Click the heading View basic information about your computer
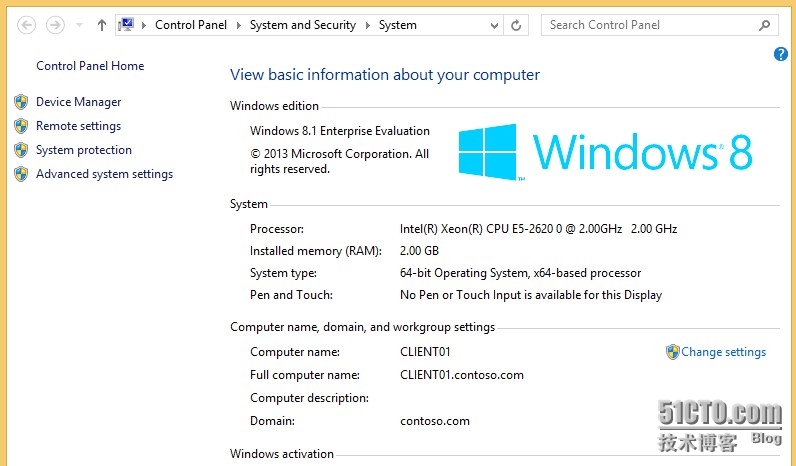The image size is (796, 466). [385, 75]
